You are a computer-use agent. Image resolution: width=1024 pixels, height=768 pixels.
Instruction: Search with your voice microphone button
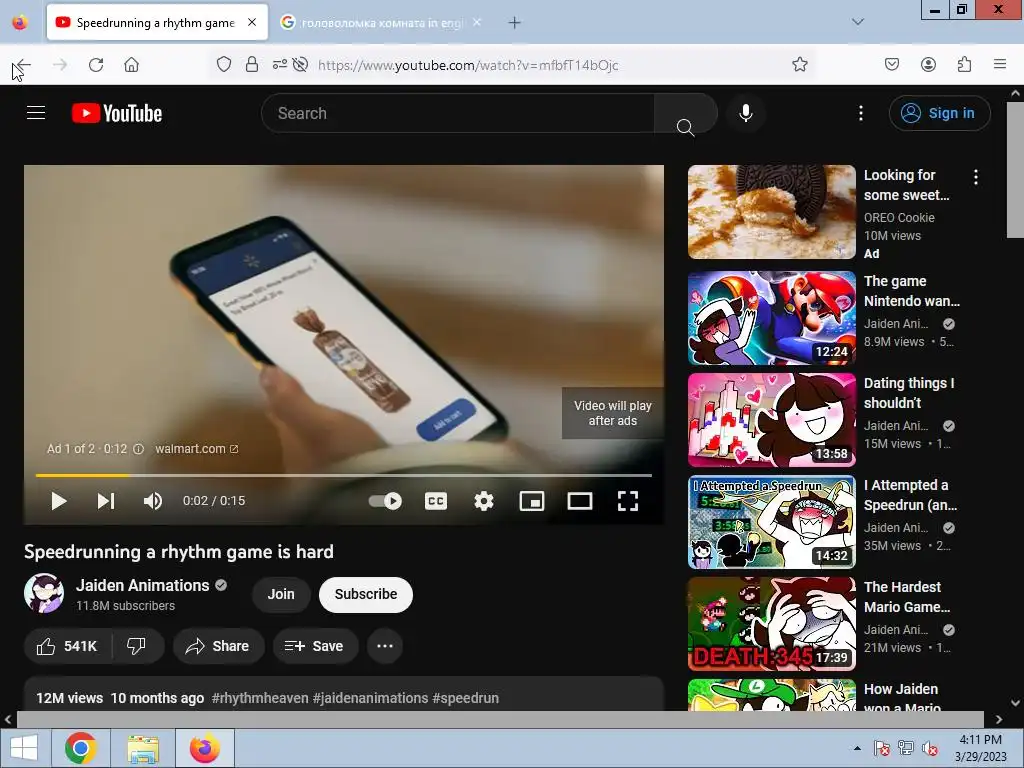745,113
